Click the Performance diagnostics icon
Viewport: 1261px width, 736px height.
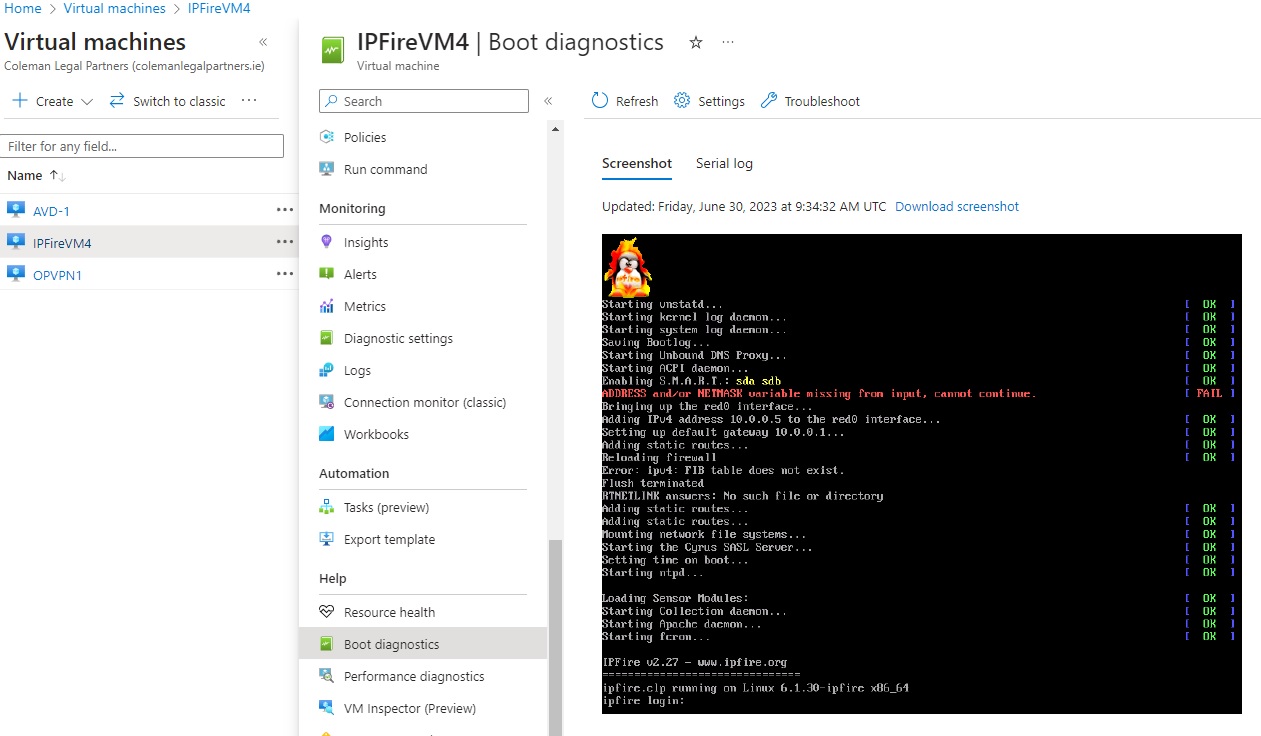click(326, 676)
